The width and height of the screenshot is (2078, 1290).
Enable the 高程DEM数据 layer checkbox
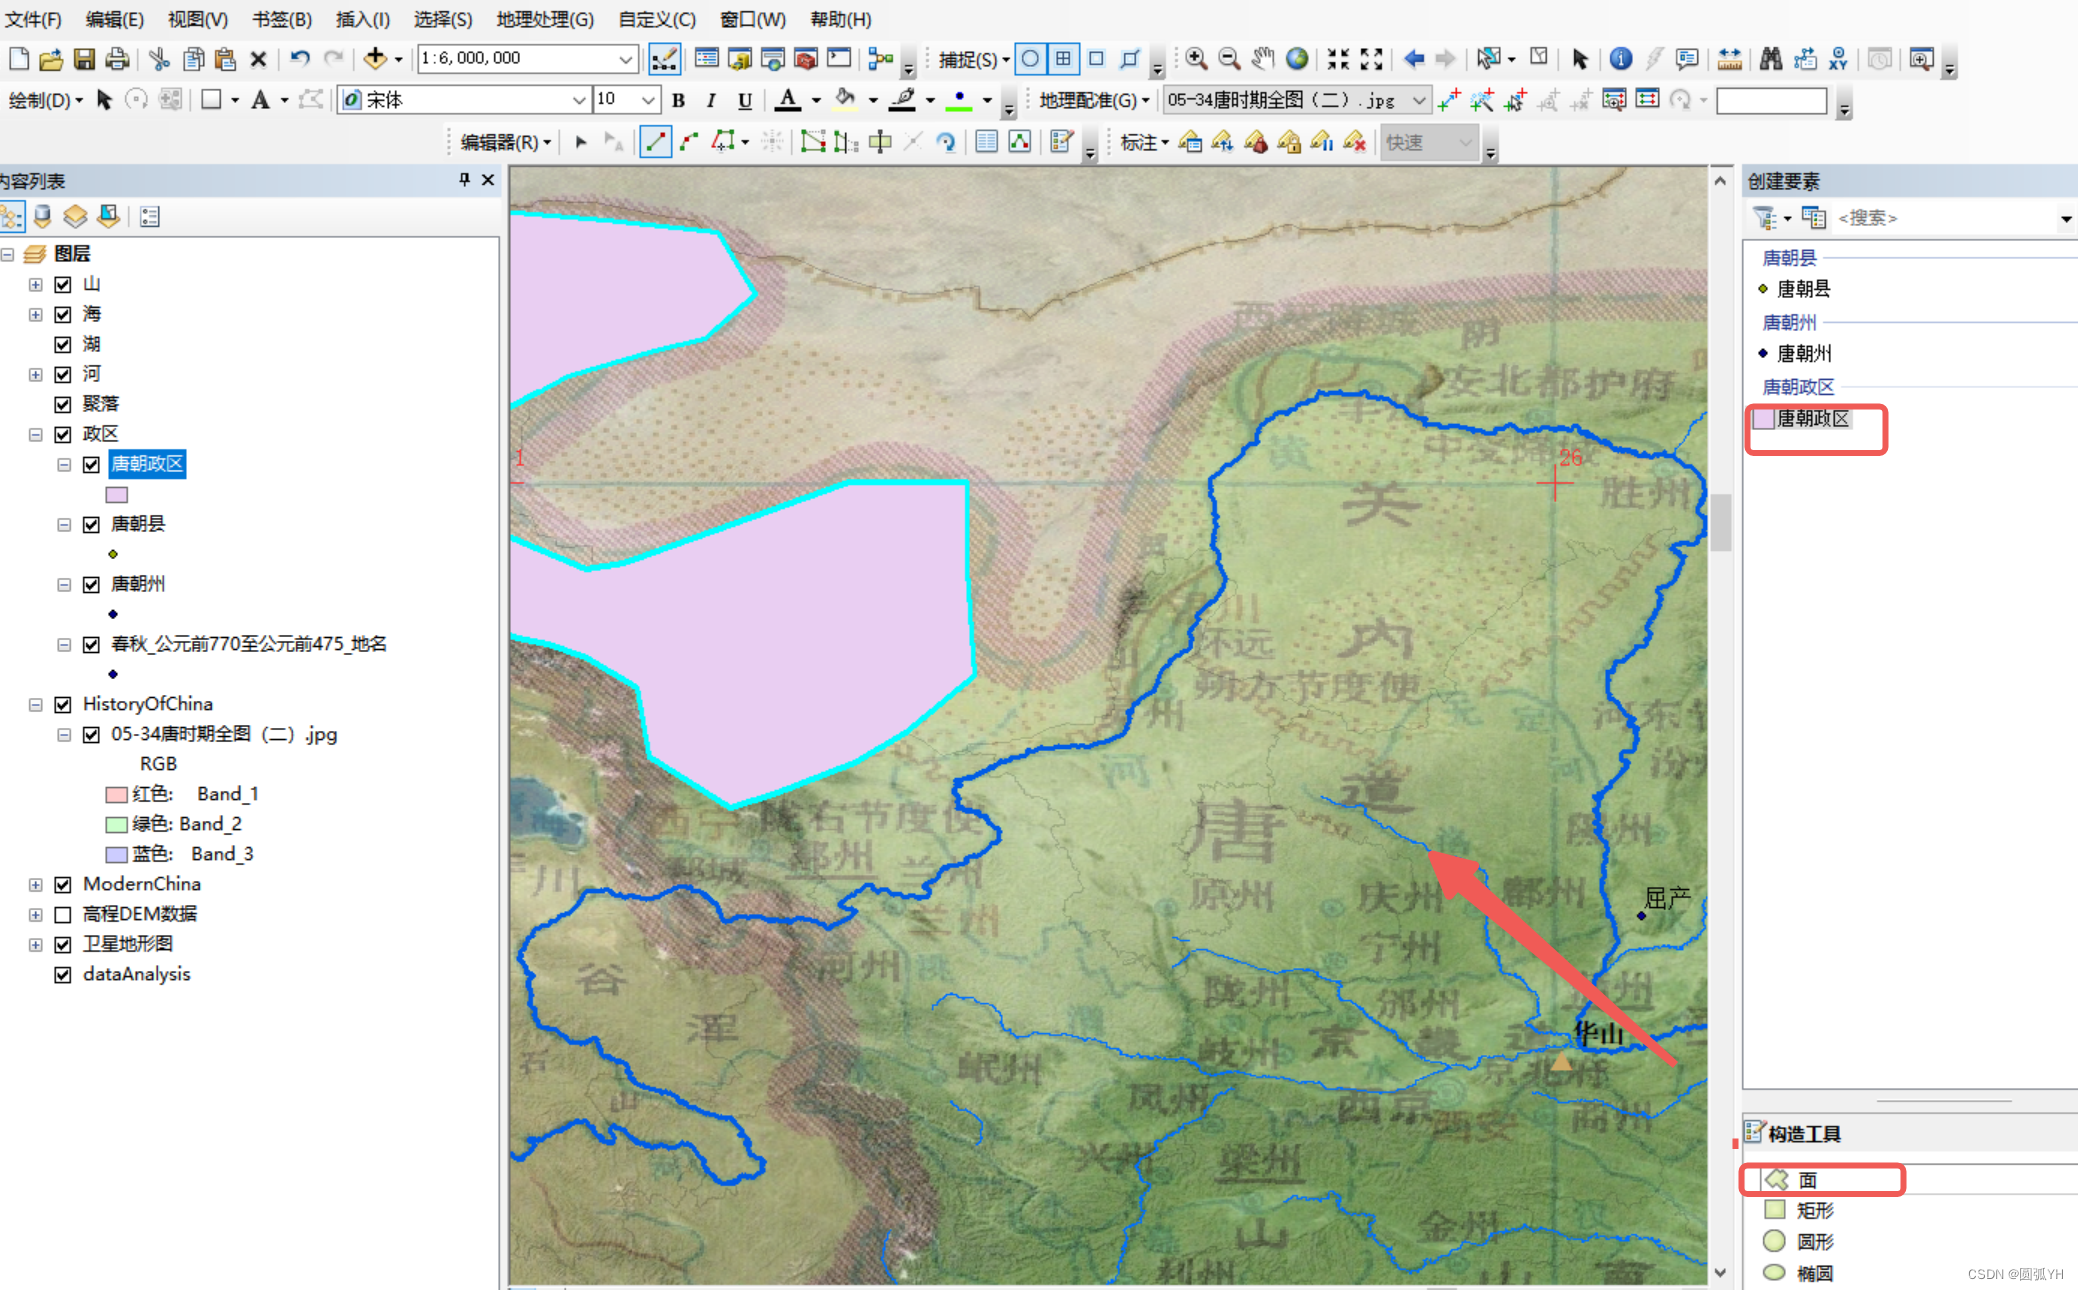[63, 914]
